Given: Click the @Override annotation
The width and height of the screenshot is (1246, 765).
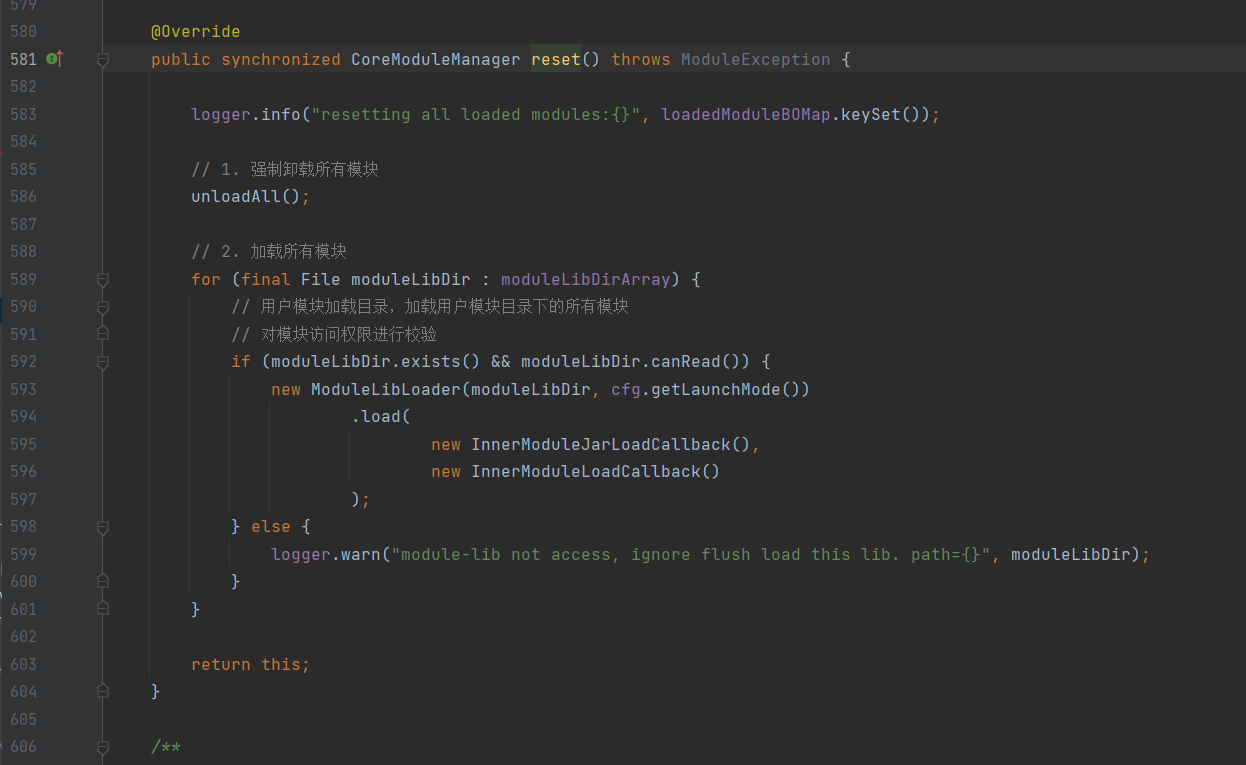Looking at the screenshot, I should (x=195, y=32).
